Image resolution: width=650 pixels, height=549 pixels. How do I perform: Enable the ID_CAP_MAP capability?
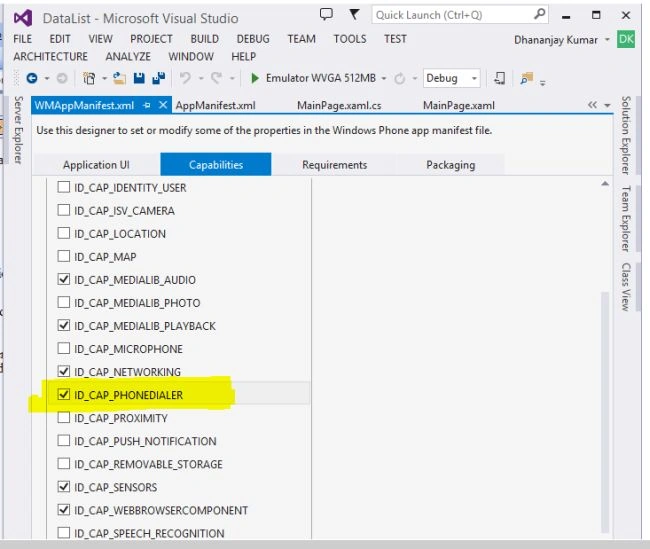click(63, 256)
